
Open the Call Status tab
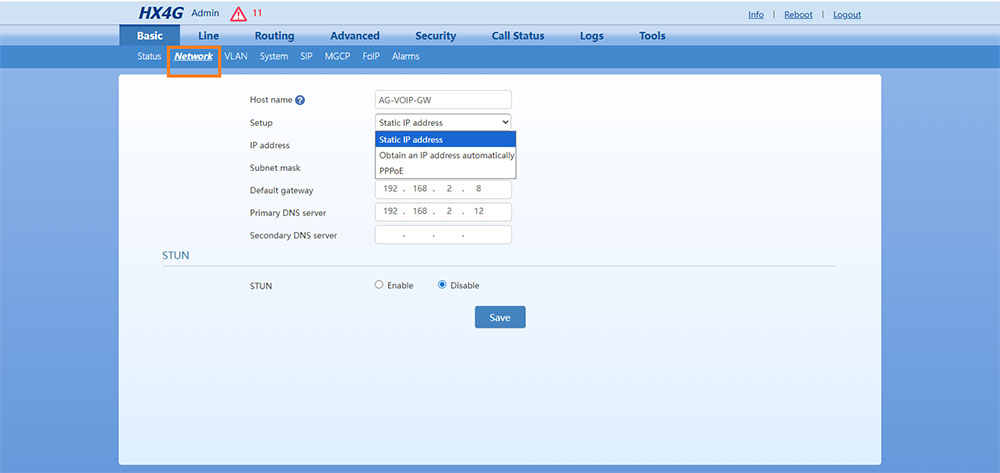pyautogui.click(x=518, y=36)
